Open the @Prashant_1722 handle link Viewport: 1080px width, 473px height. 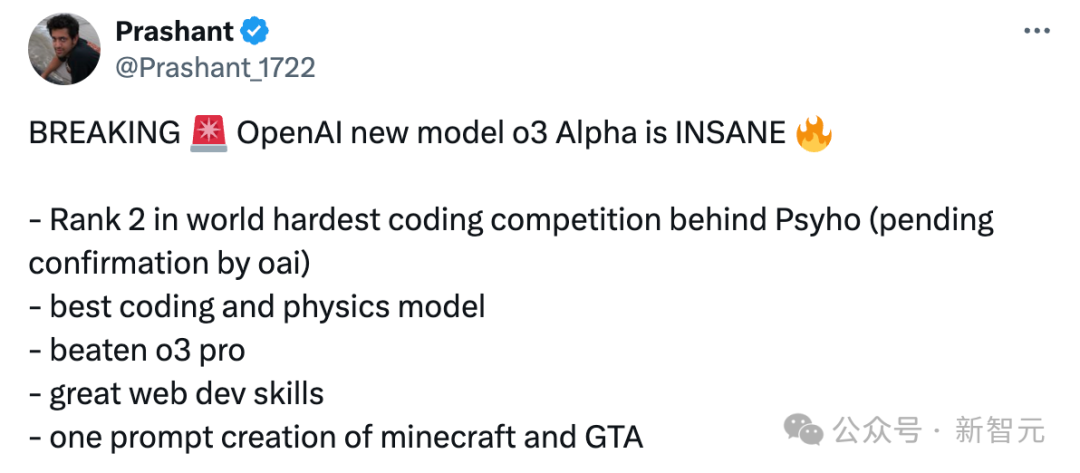(215, 67)
